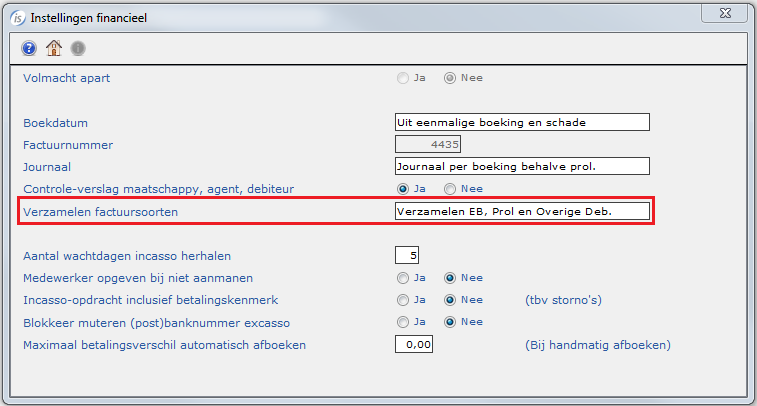757x406 pixels.
Task: Click the Maximaal betalingsverschil amount field
Action: (x=416, y=344)
